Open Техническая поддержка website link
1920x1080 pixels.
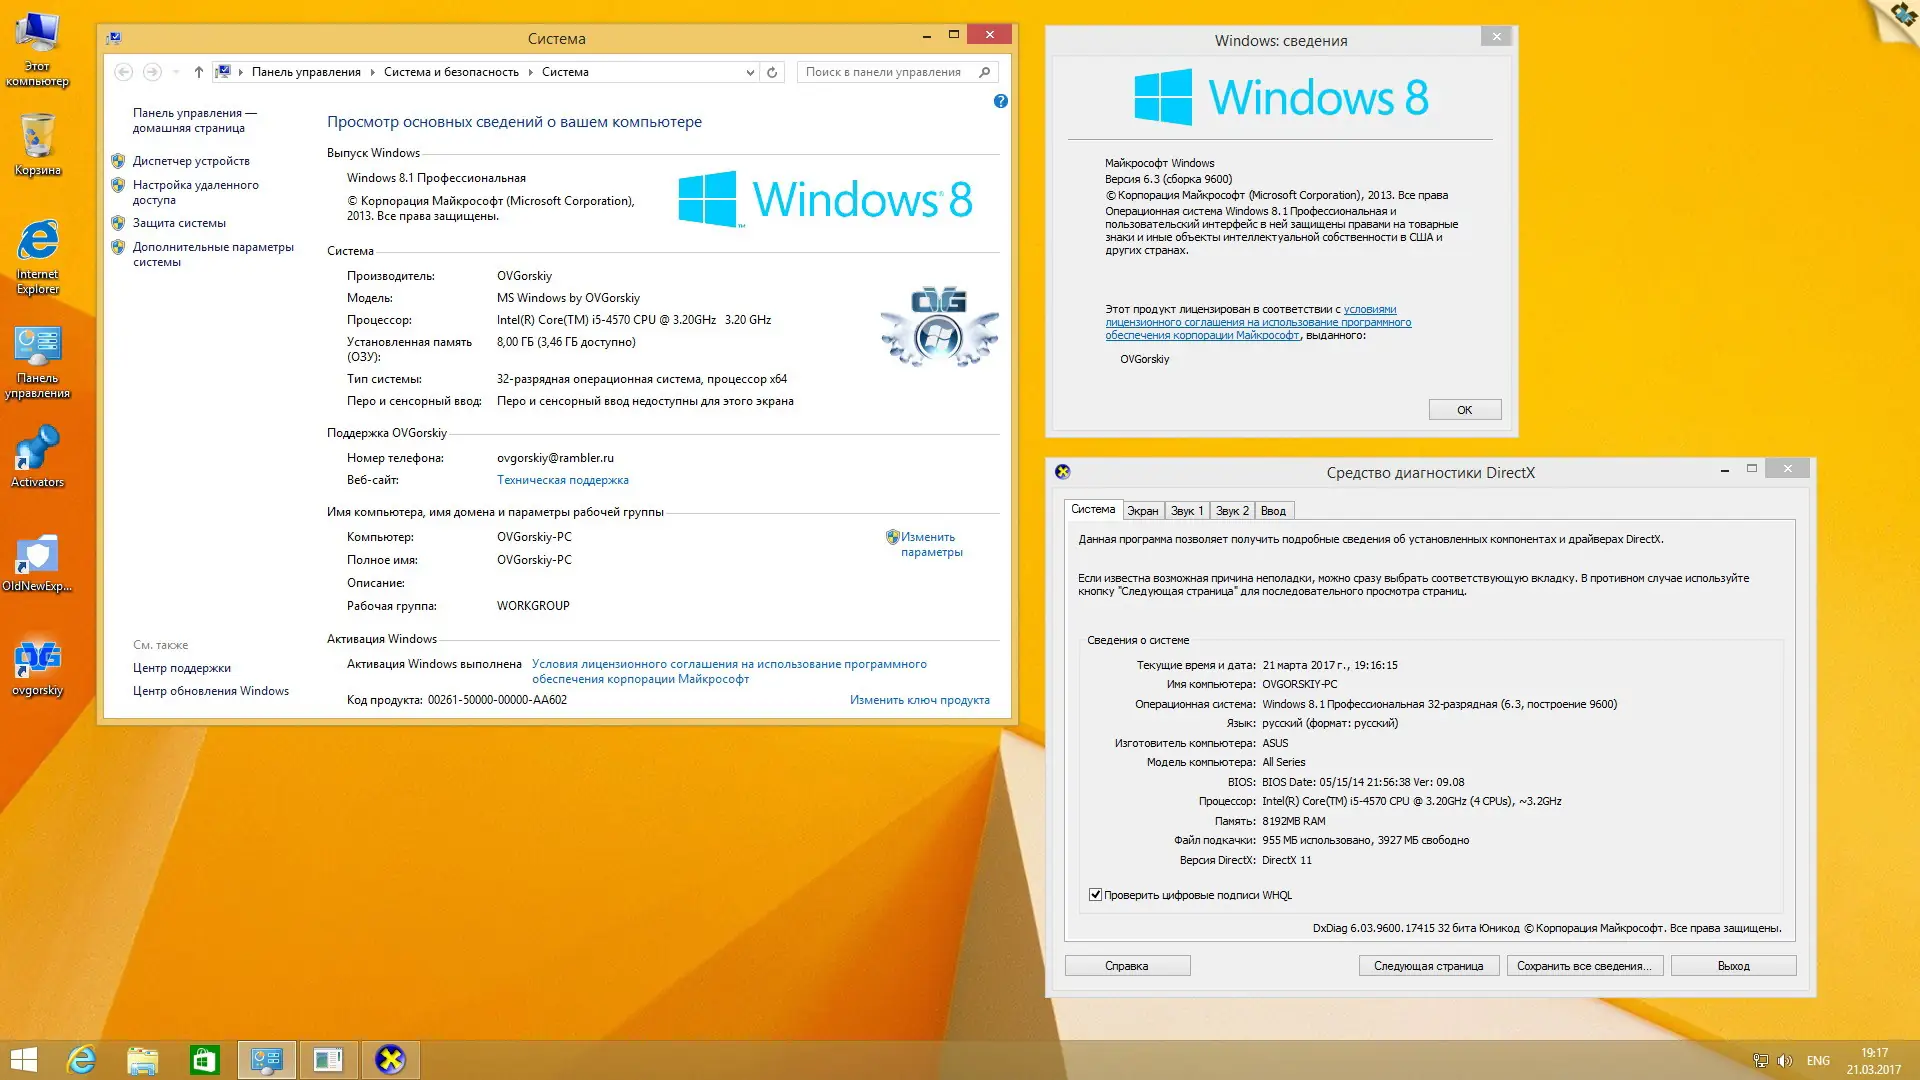562,480
